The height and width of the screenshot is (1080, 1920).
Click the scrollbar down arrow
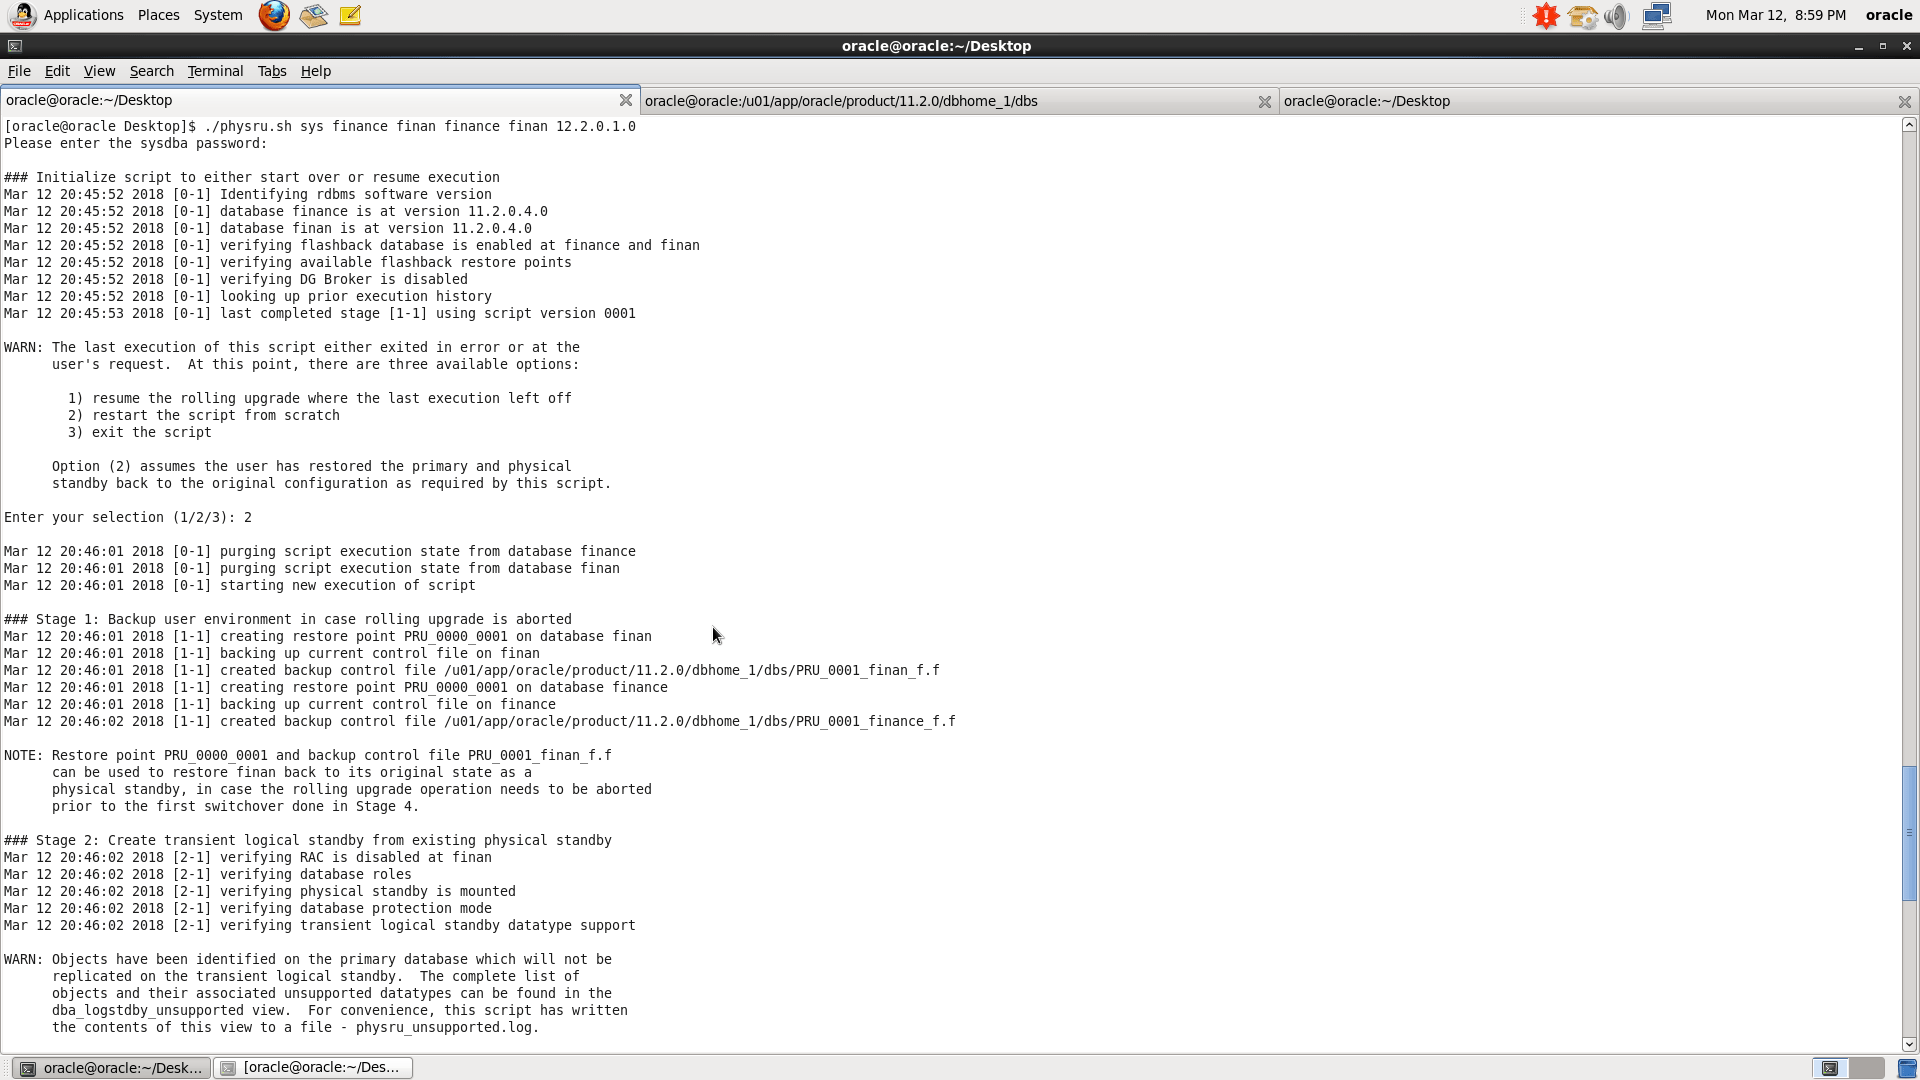1909,1044
